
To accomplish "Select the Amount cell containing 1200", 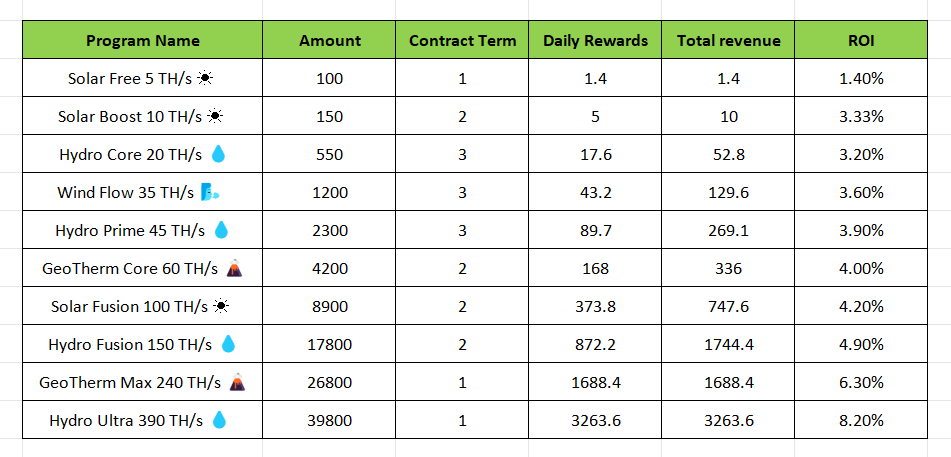I will point(330,192).
